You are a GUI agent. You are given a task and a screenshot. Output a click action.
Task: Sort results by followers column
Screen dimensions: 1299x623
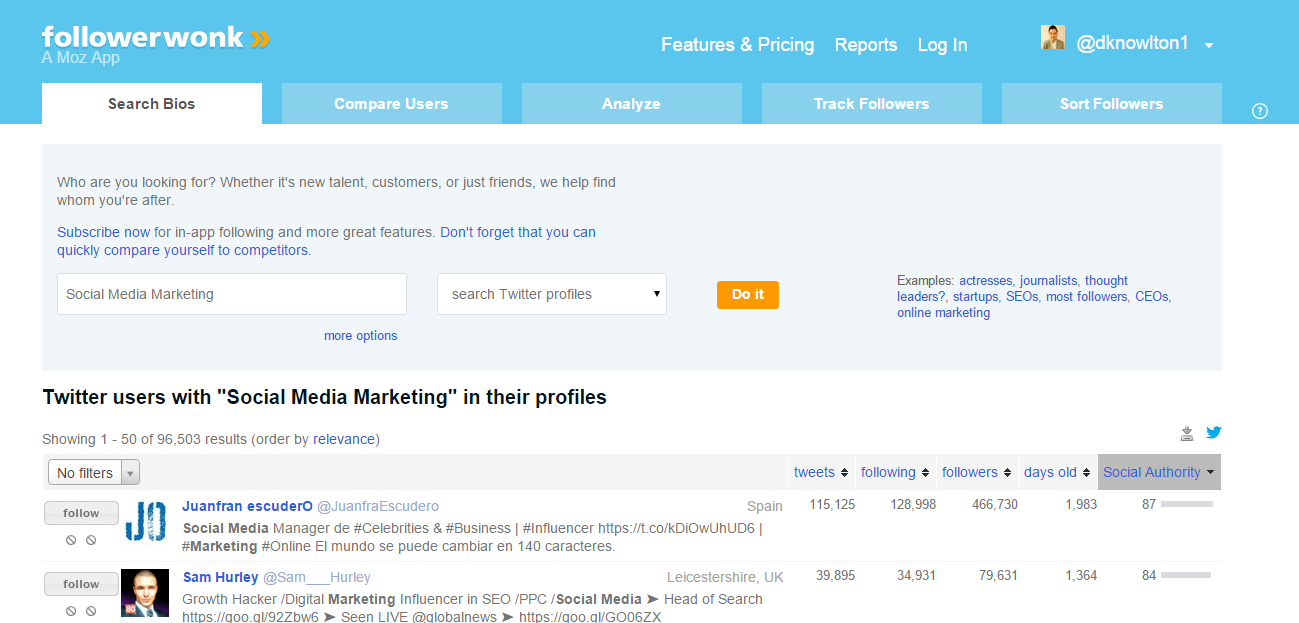pyautogui.click(x=977, y=472)
